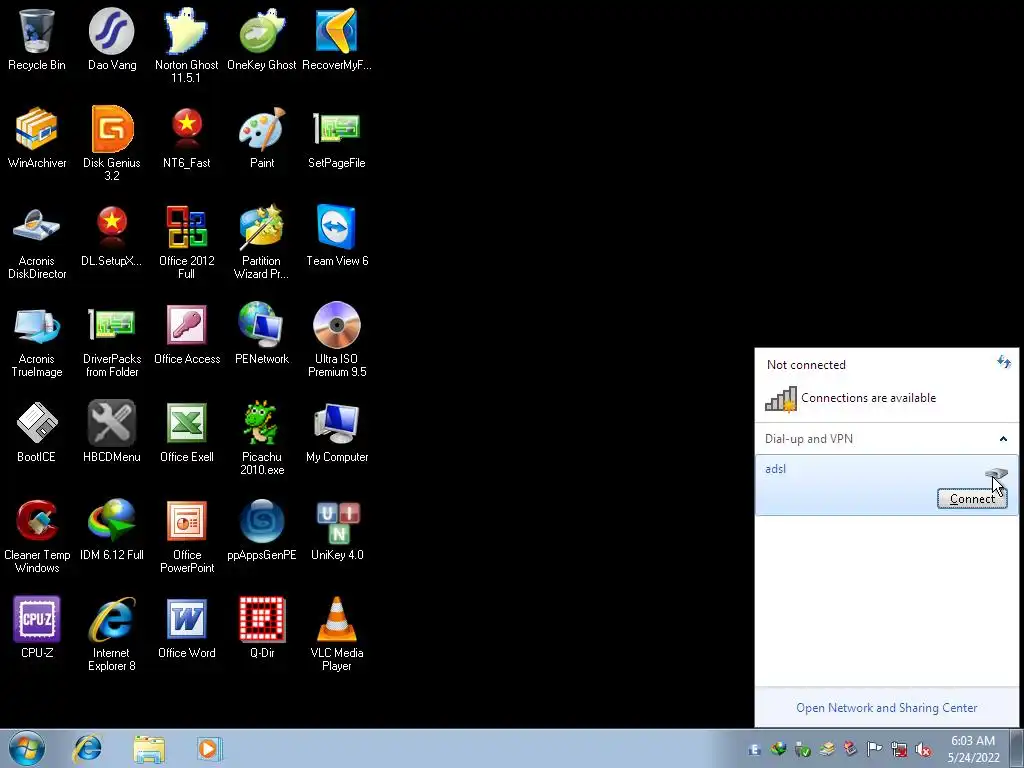Select the Picachu 2010.exe icon
This screenshot has height=768, width=1024.
tap(262, 438)
